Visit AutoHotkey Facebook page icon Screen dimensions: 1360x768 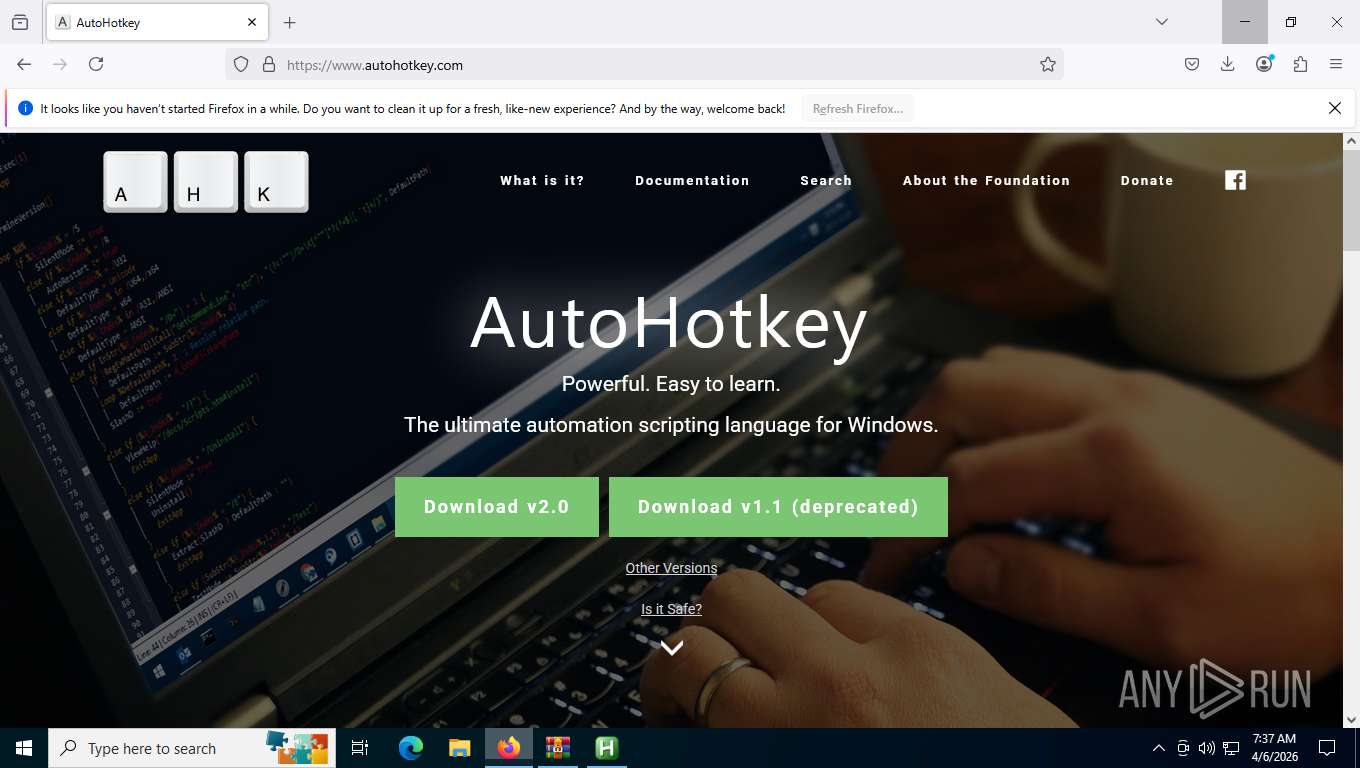tap(1236, 180)
